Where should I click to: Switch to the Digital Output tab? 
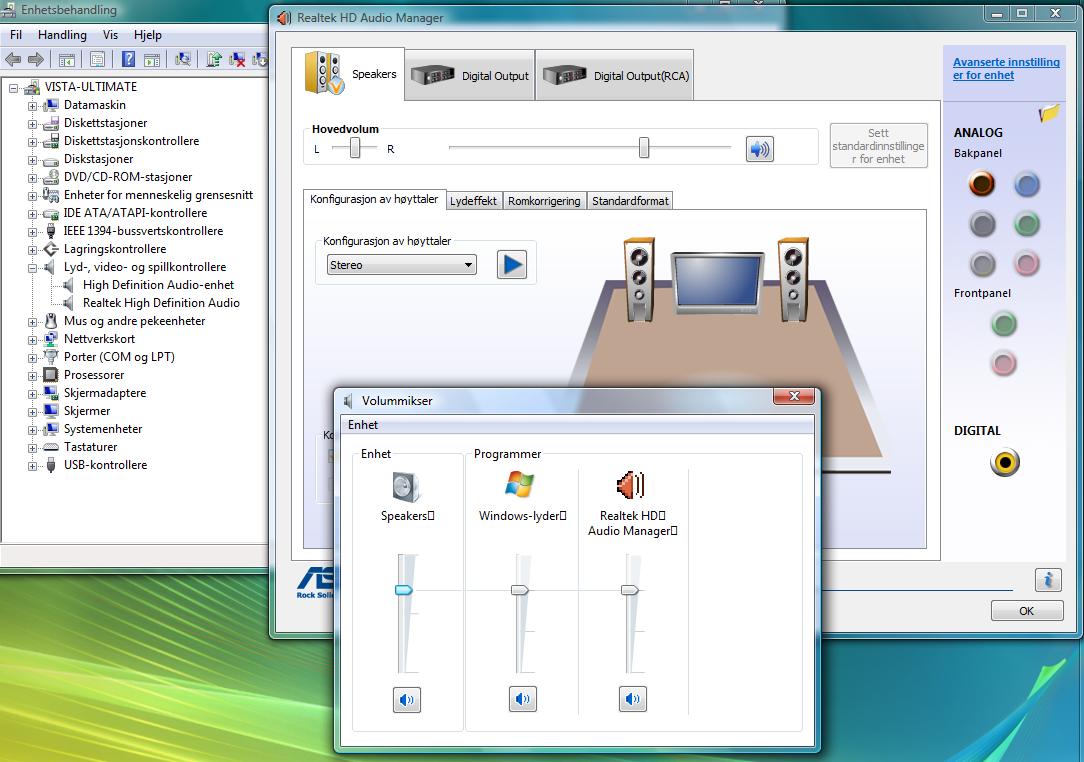pos(469,75)
